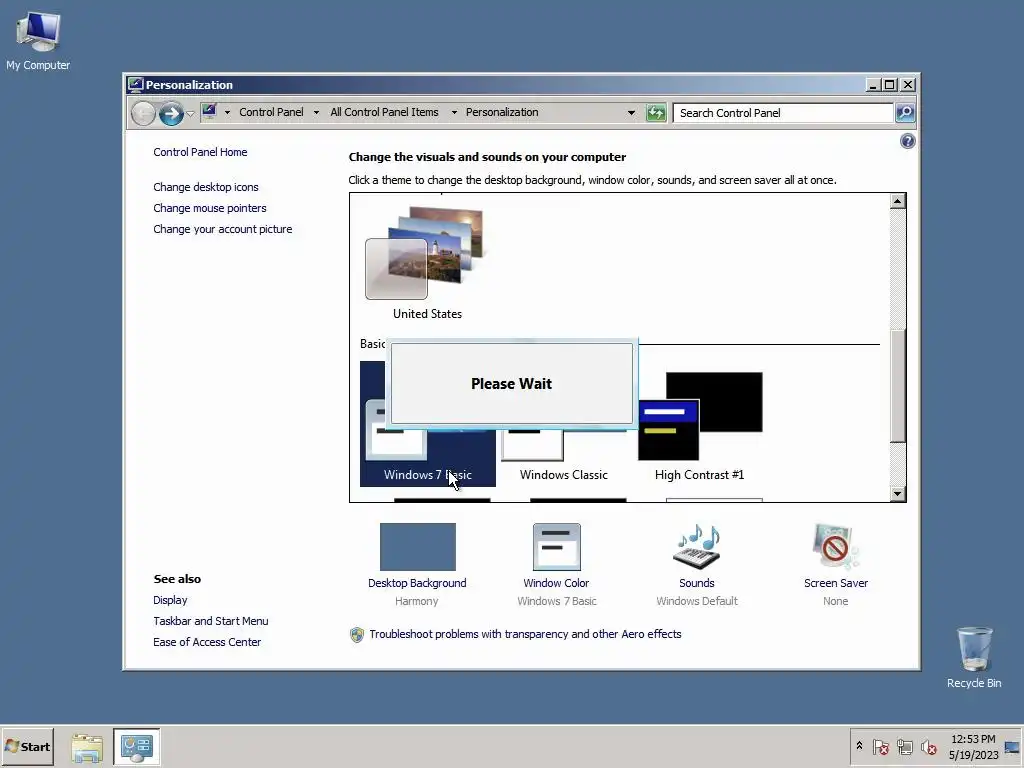Open the Window Color link
1024x768 pixels.
(556, 583)
